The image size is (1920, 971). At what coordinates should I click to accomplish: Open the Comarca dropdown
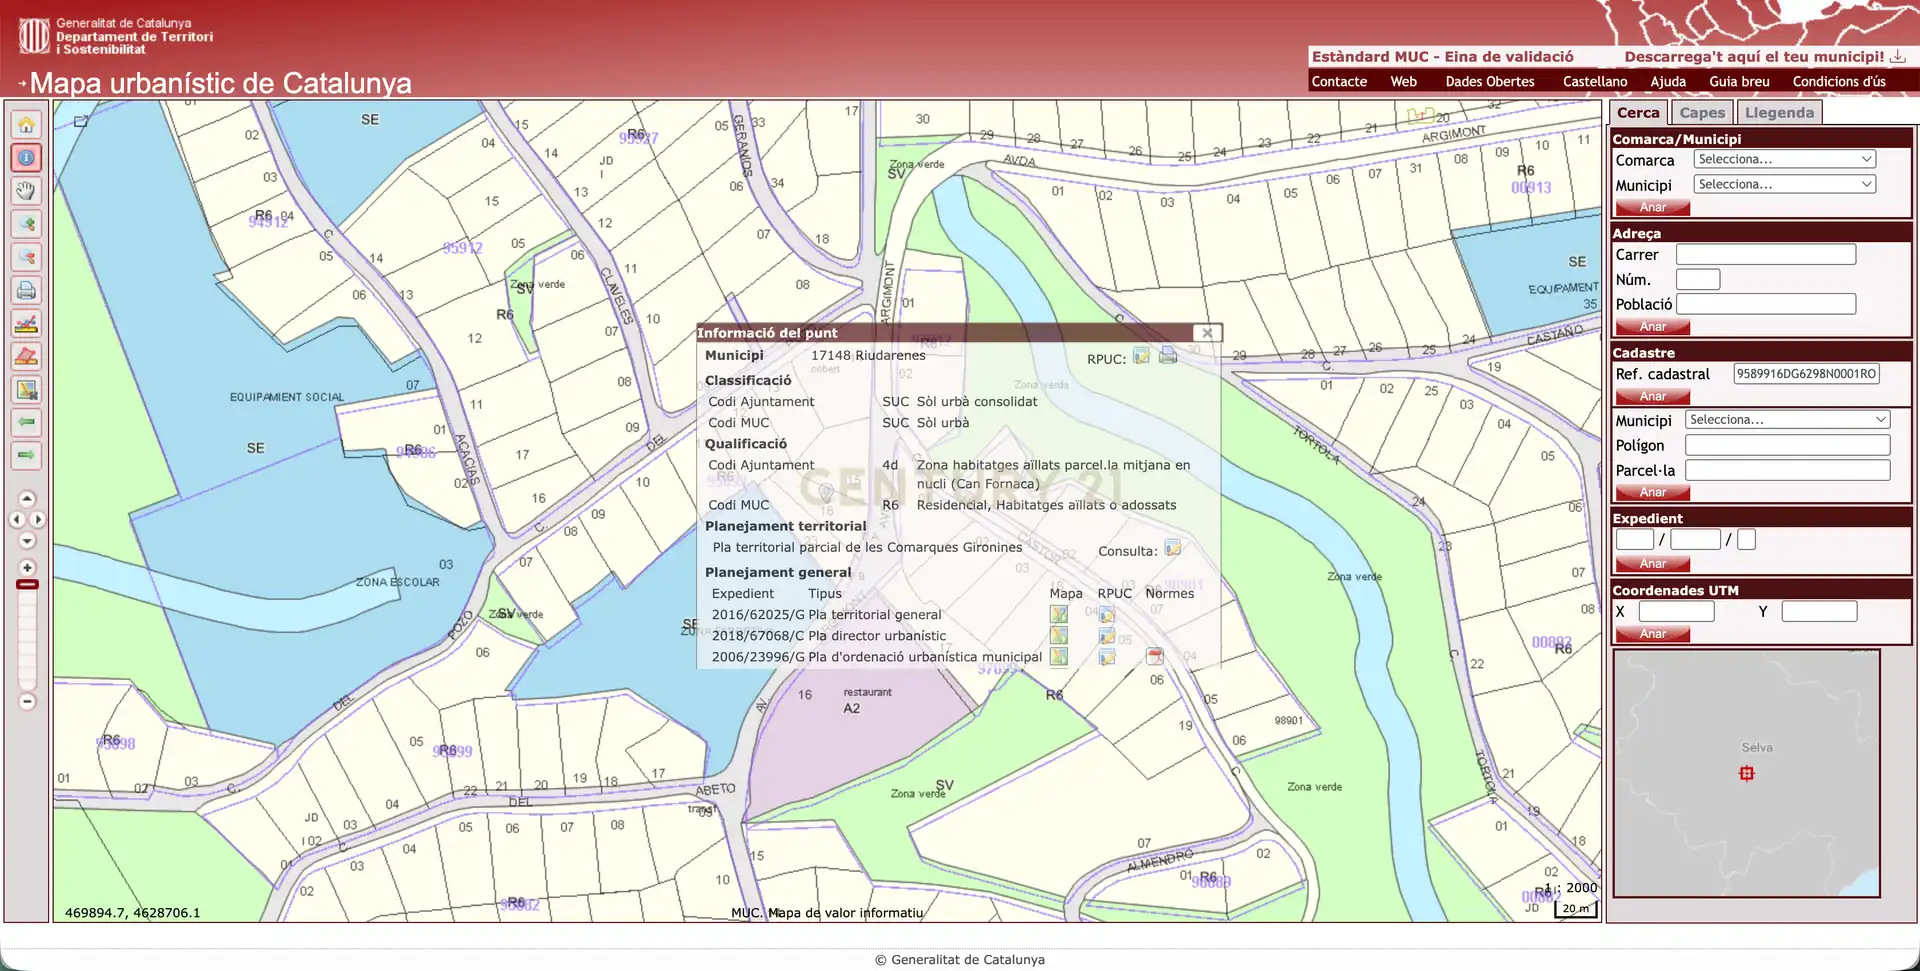[x=1785, y=159]
